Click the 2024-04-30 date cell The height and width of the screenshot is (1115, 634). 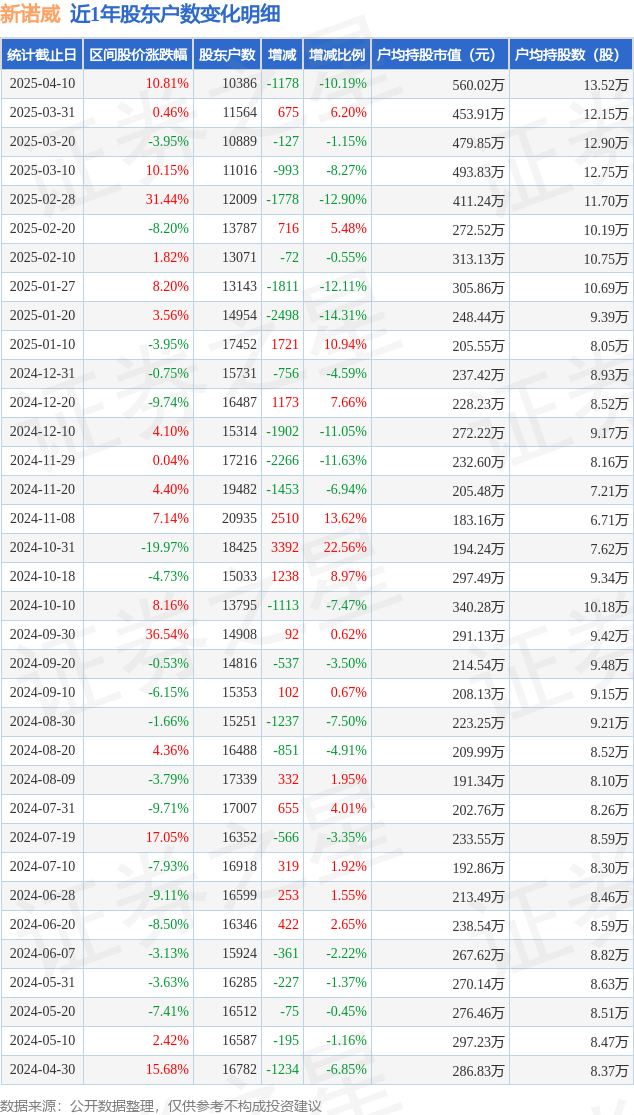click(x=42, y=1069)
